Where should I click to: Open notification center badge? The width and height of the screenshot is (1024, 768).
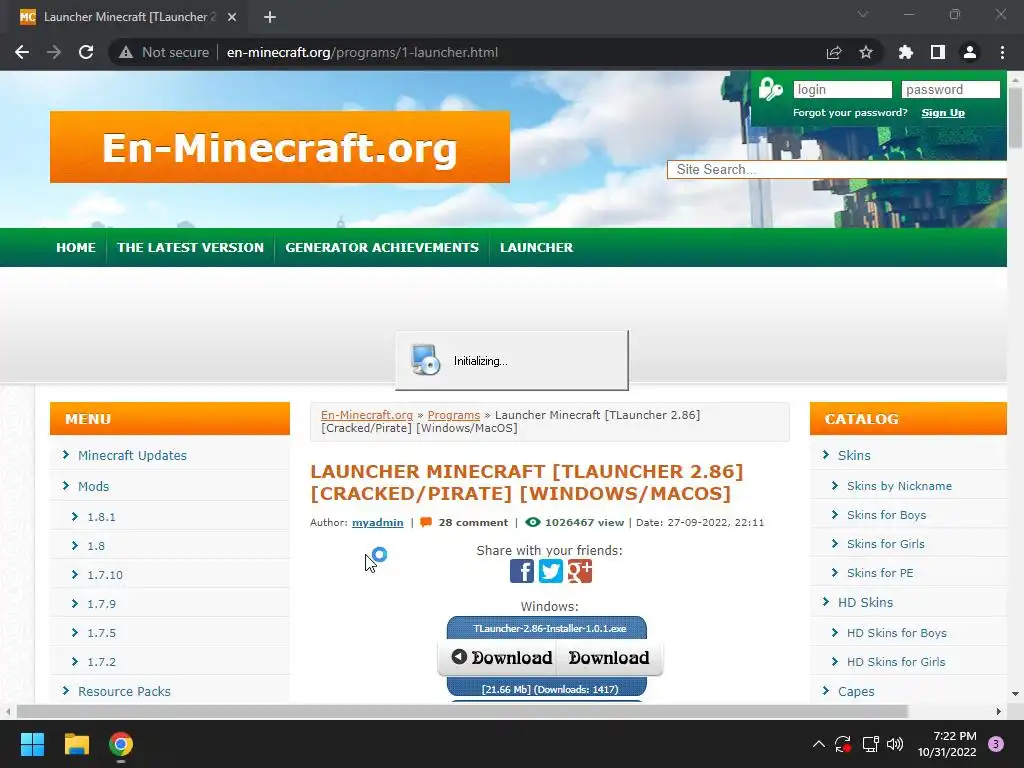pos(996,744)
